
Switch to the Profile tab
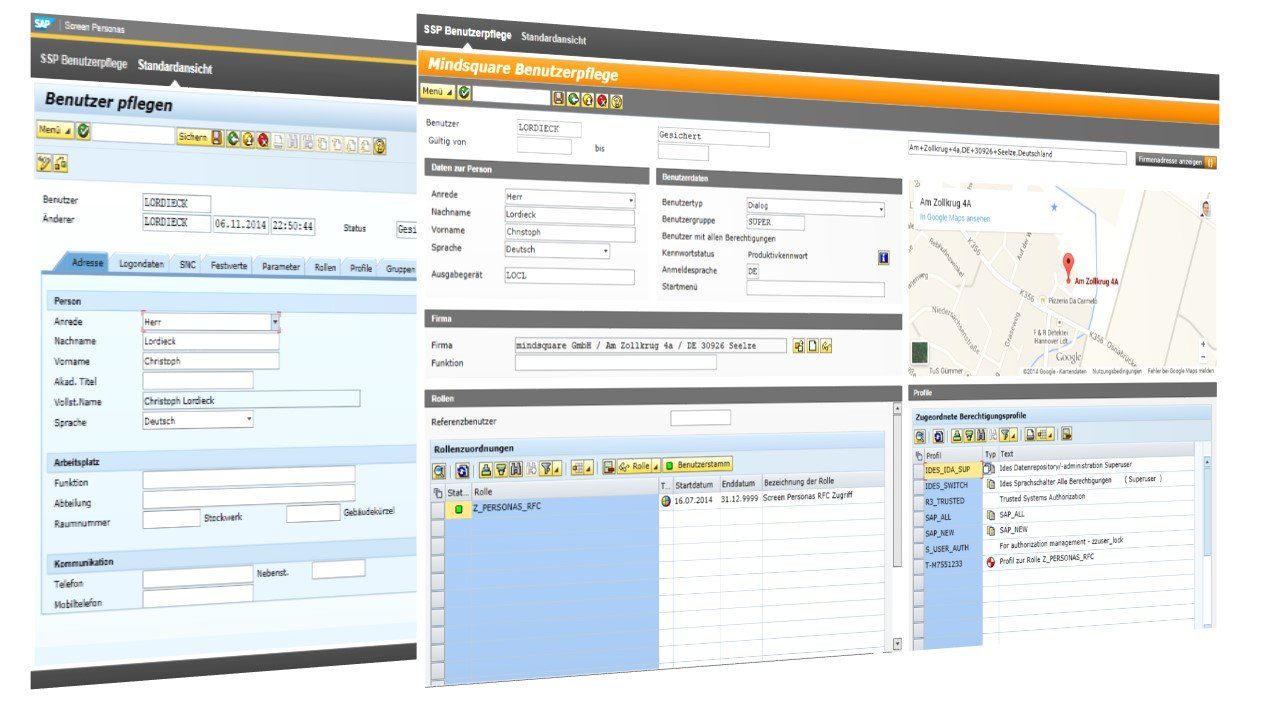point(361,268)
